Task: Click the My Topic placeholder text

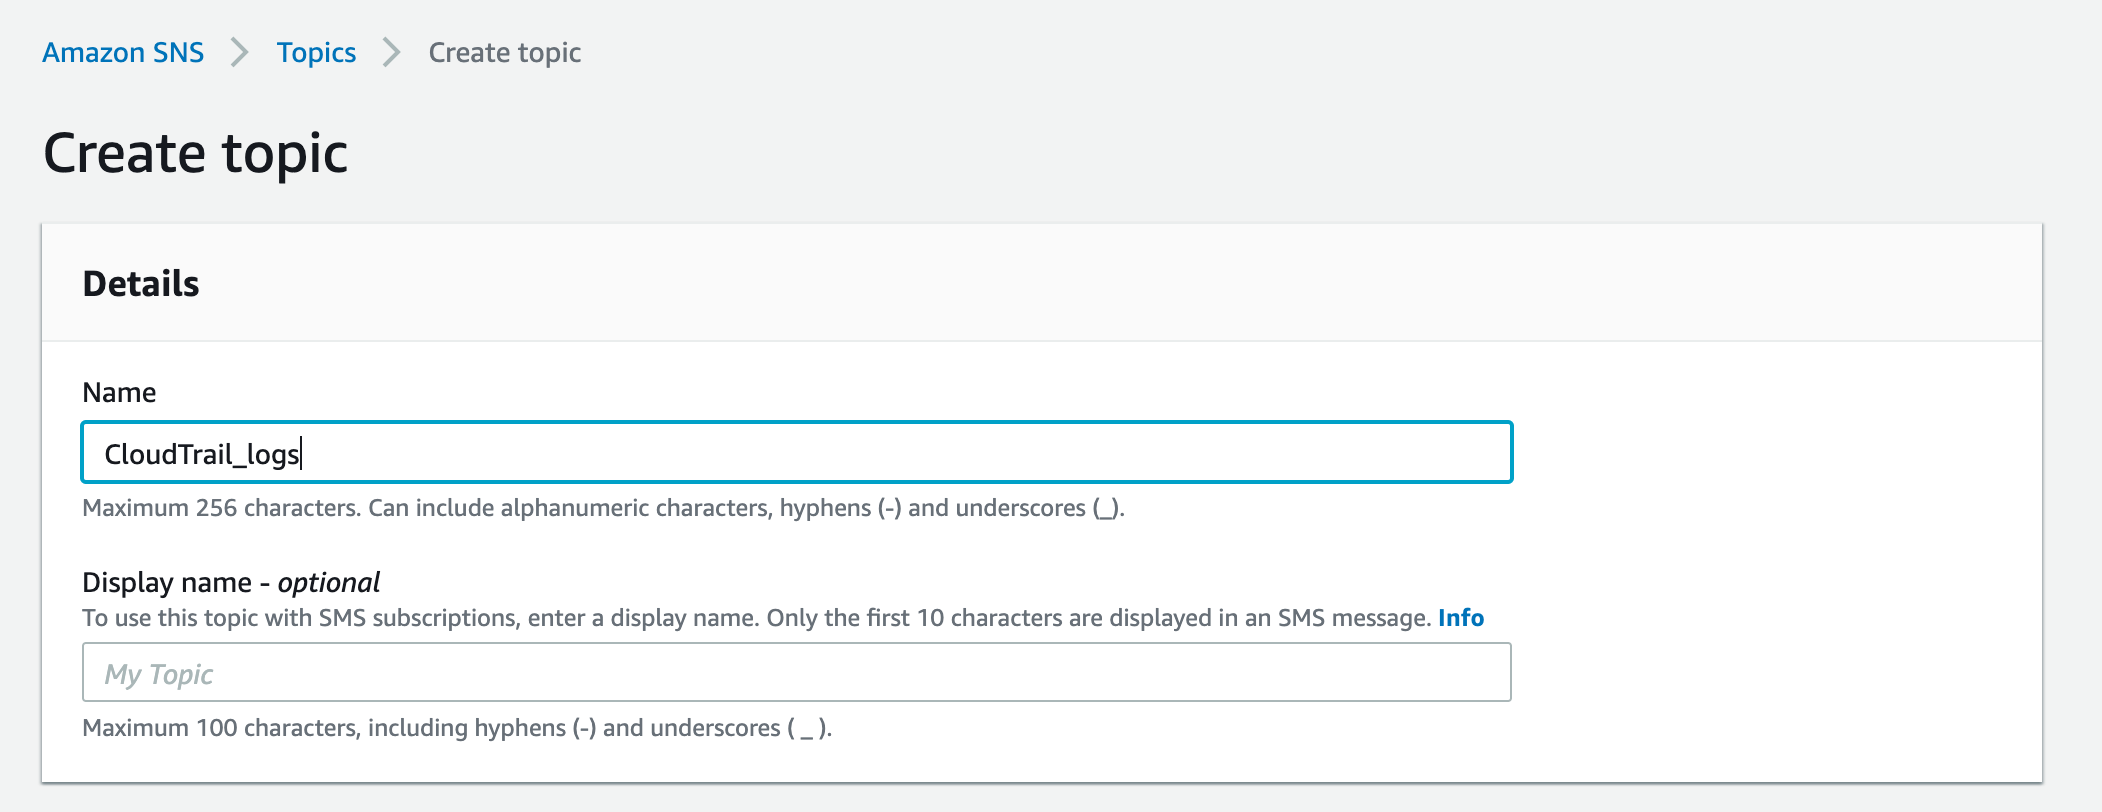Action: coord(159,674)
